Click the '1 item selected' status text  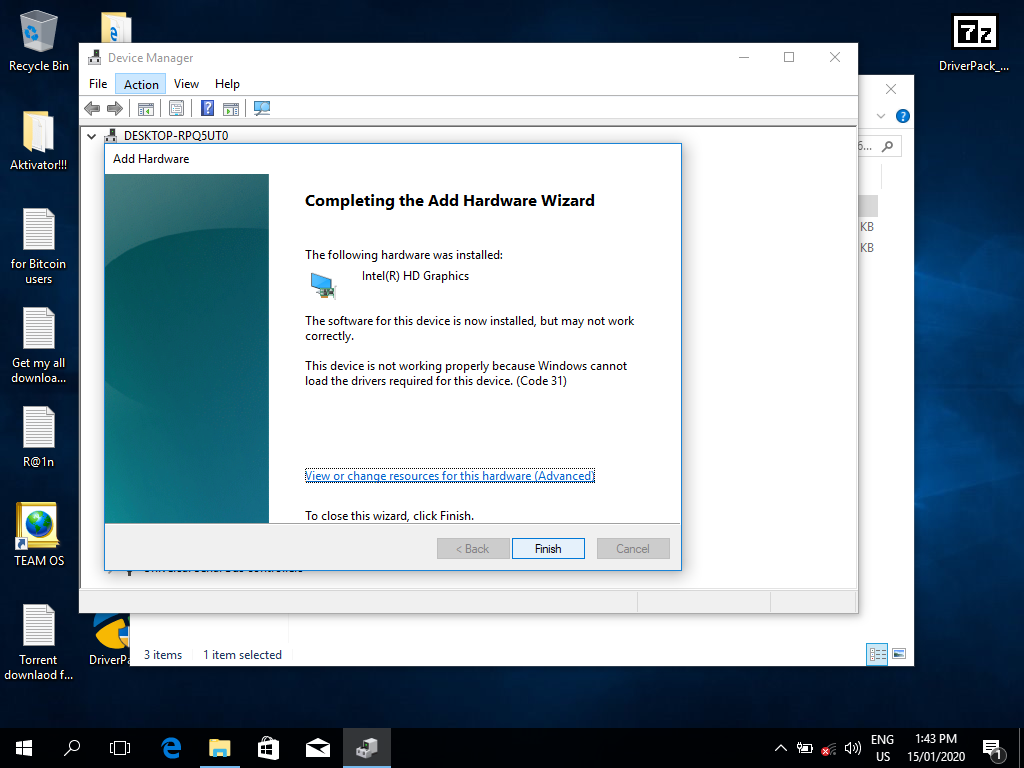click(242, 654)
